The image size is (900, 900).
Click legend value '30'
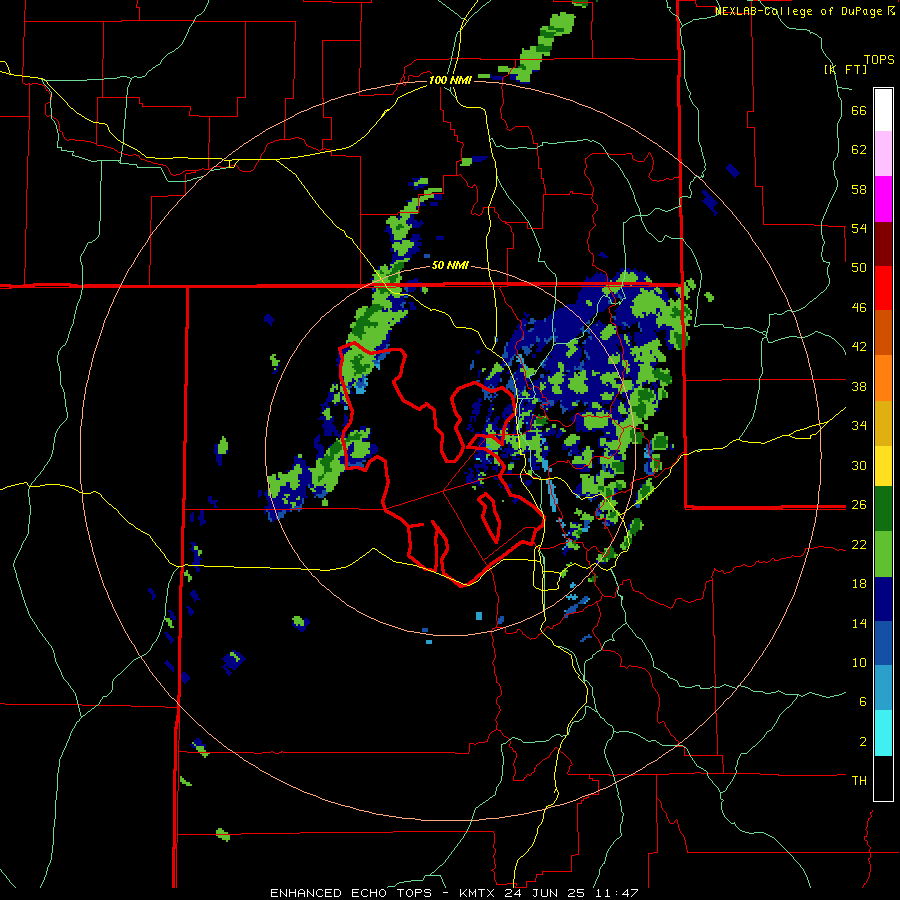pyautogui.click(x=859, y=465)
